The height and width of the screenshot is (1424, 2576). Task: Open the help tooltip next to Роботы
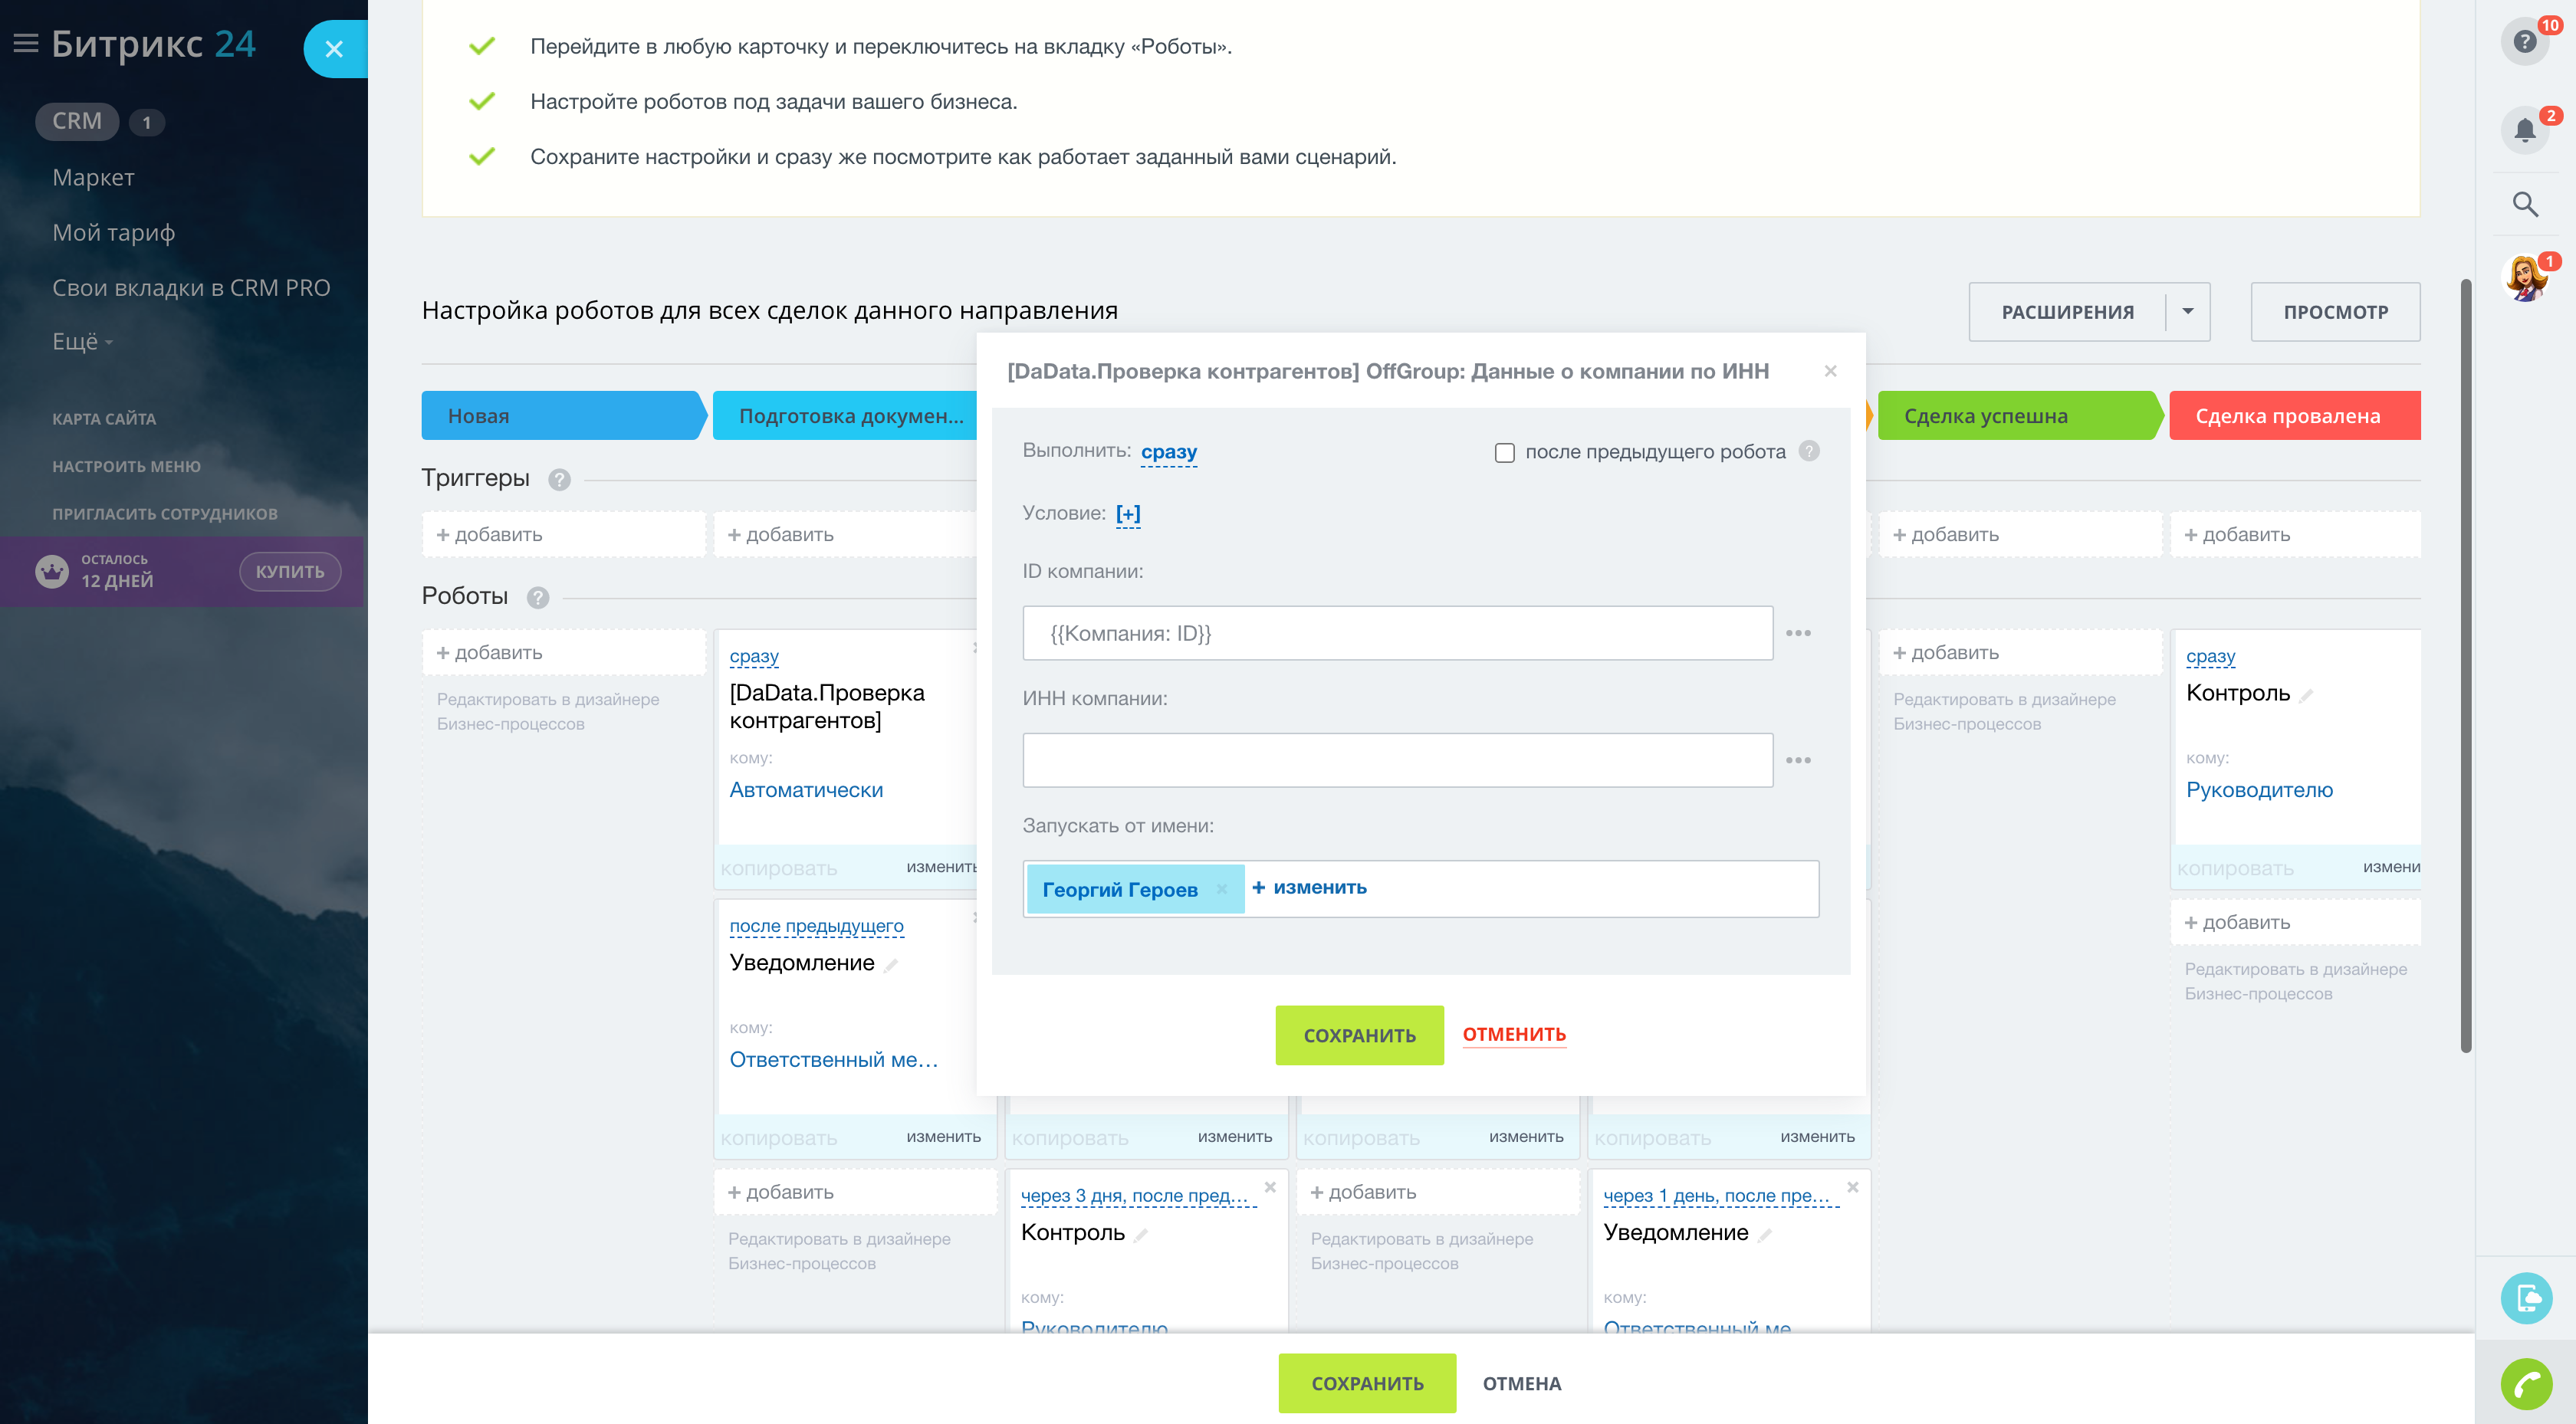(x=538, y=597)
